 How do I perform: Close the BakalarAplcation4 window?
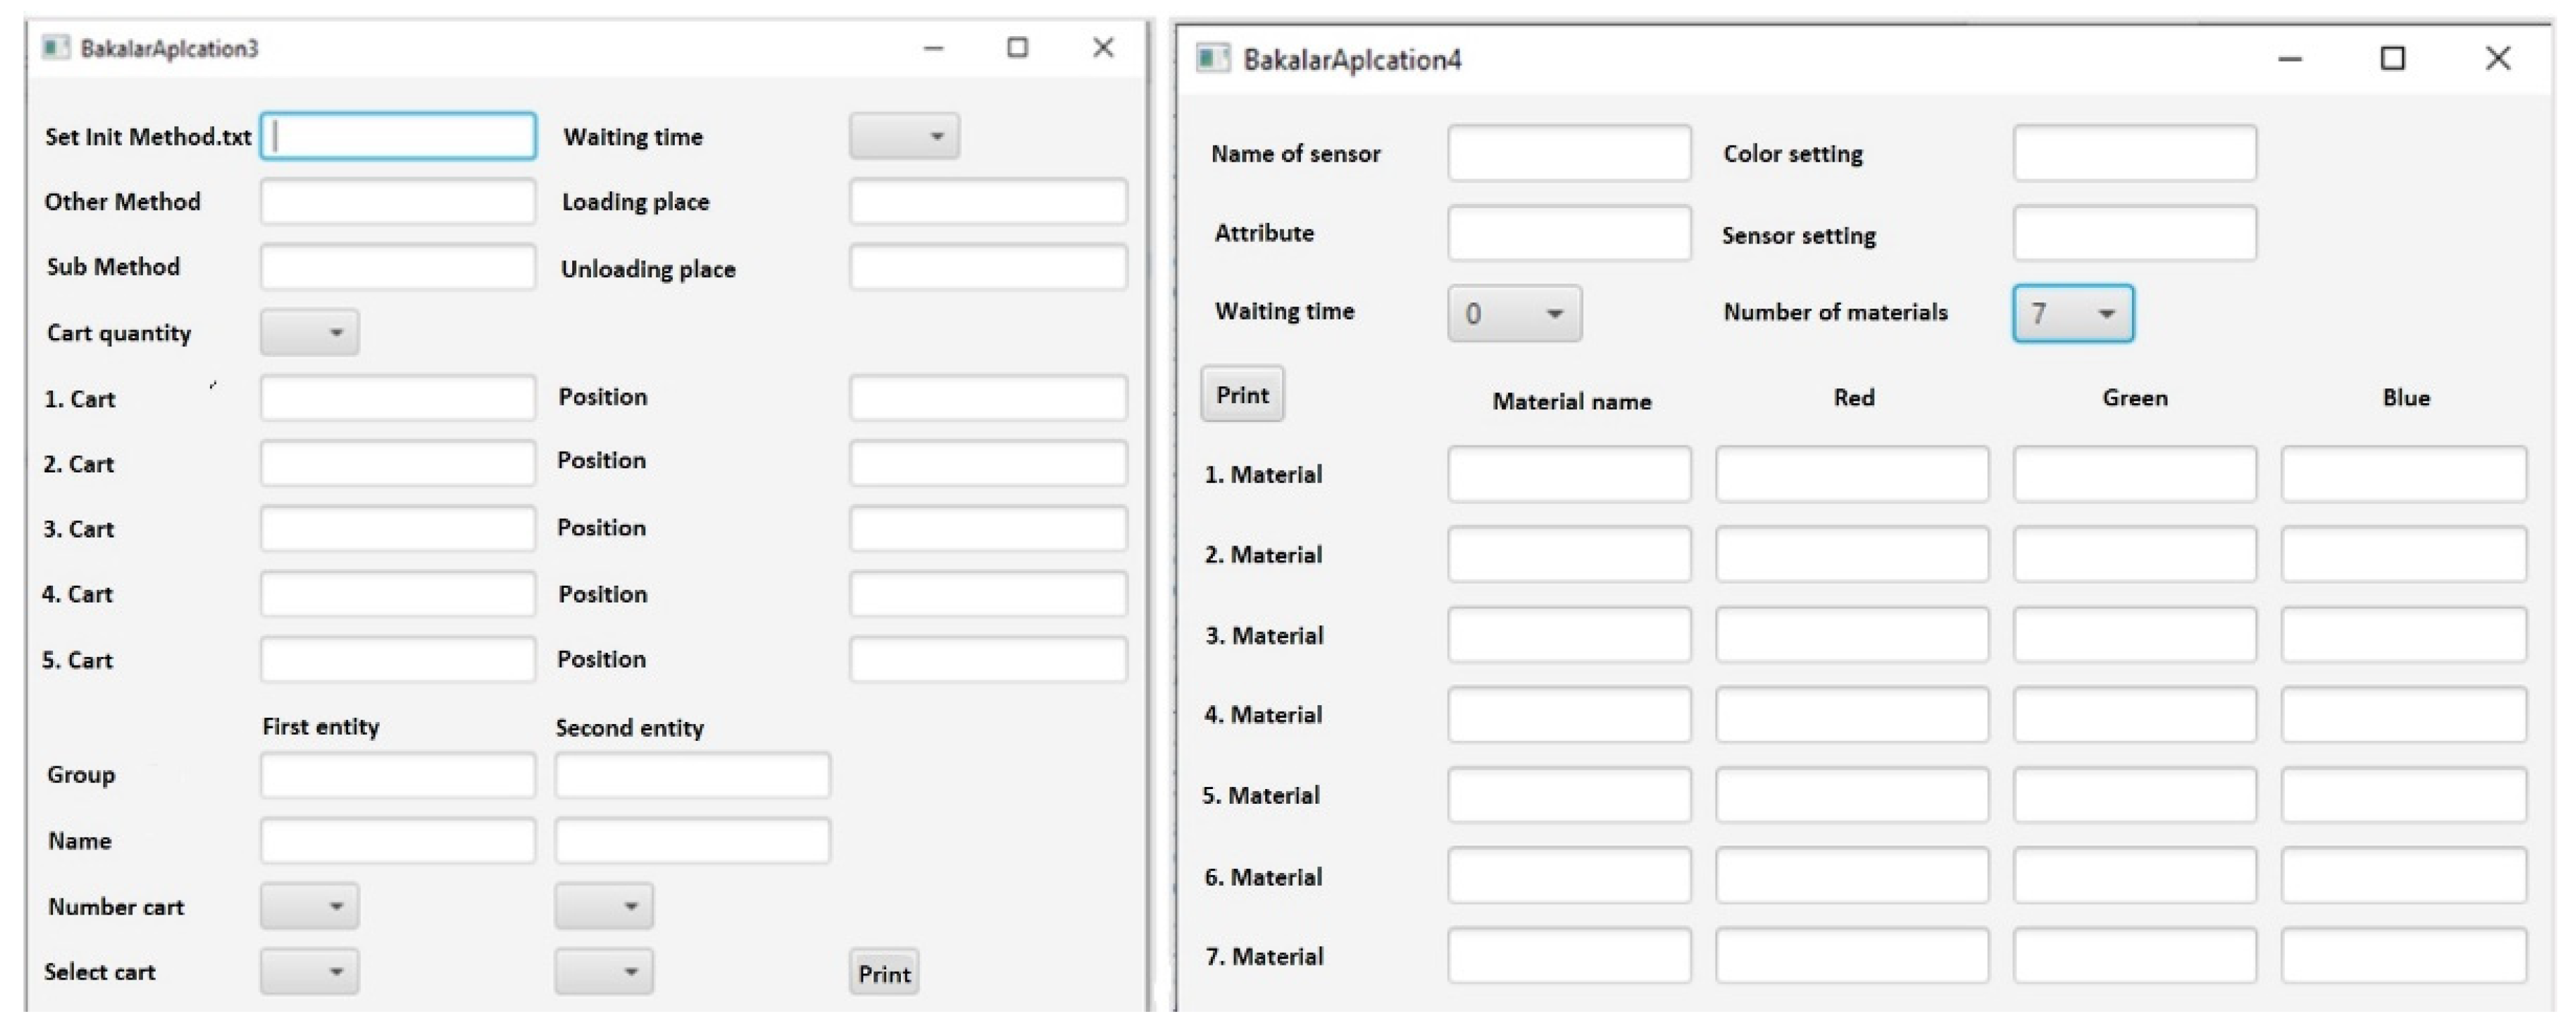click(2498, 59)
